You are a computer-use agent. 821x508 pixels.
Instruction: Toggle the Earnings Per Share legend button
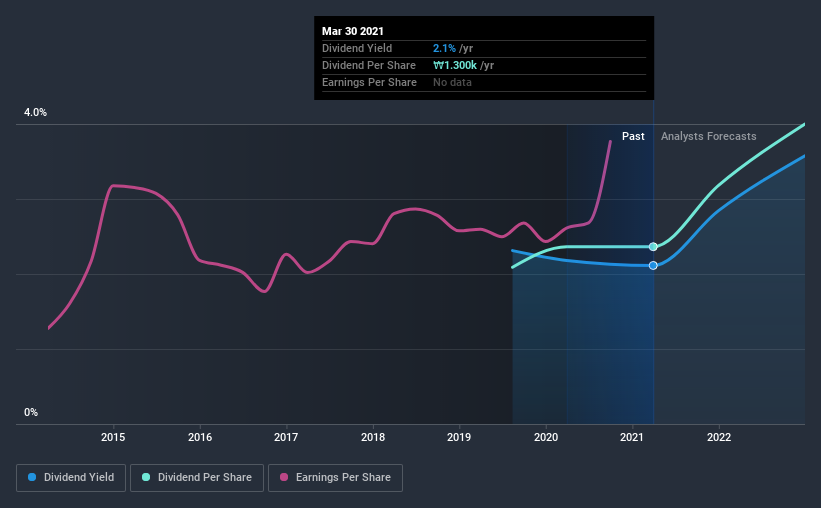336,478
